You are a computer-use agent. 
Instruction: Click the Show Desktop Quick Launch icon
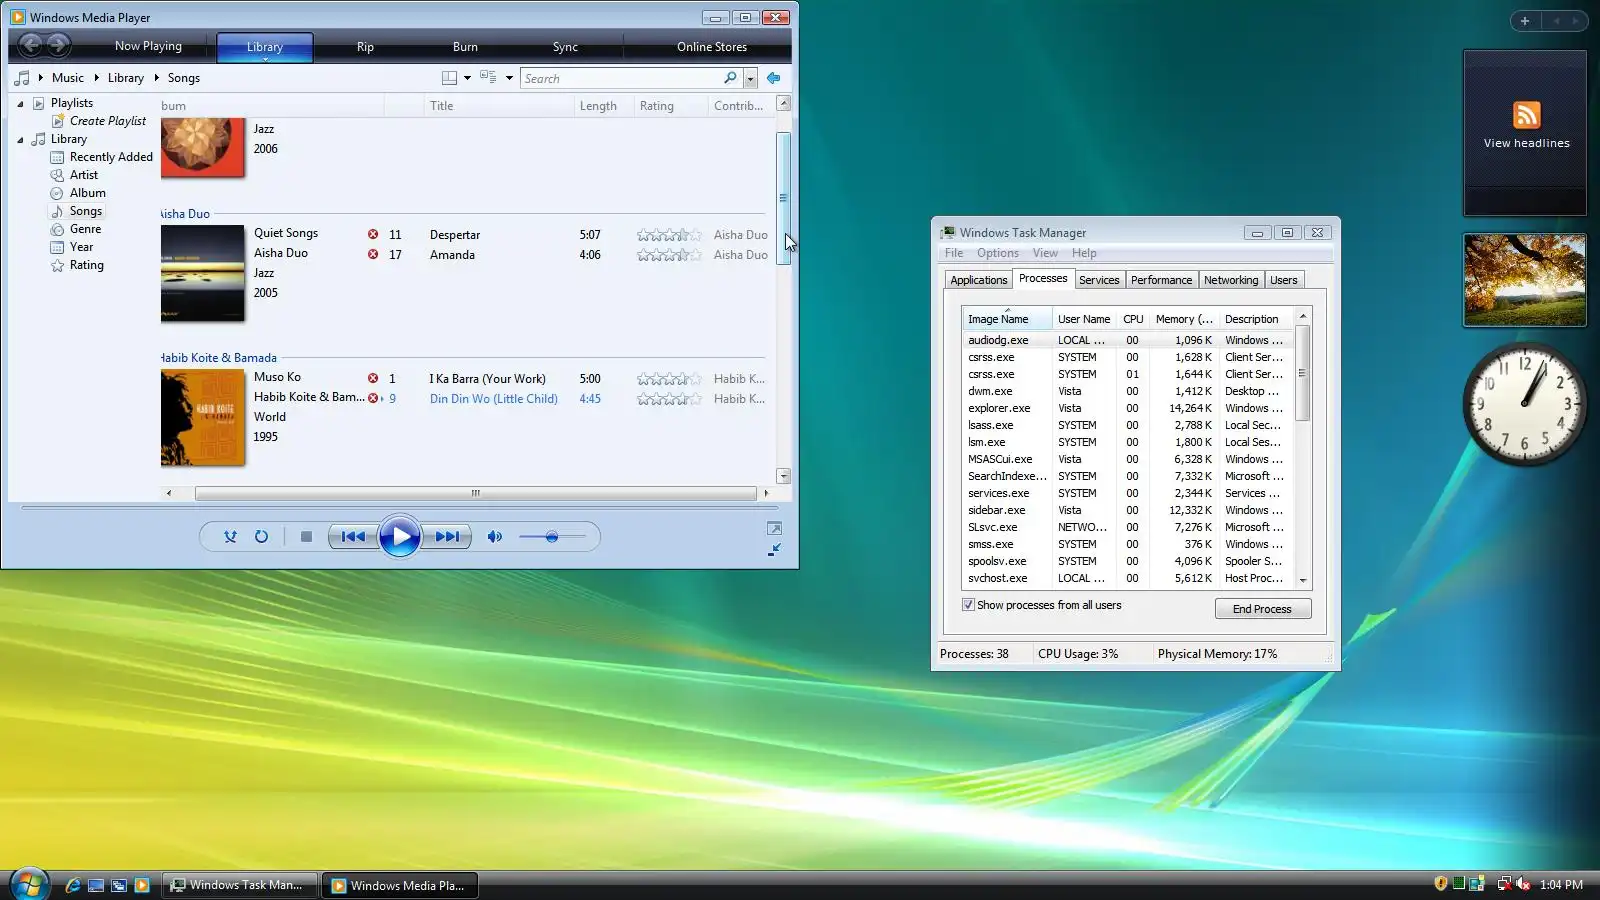[x=96, y=885]
